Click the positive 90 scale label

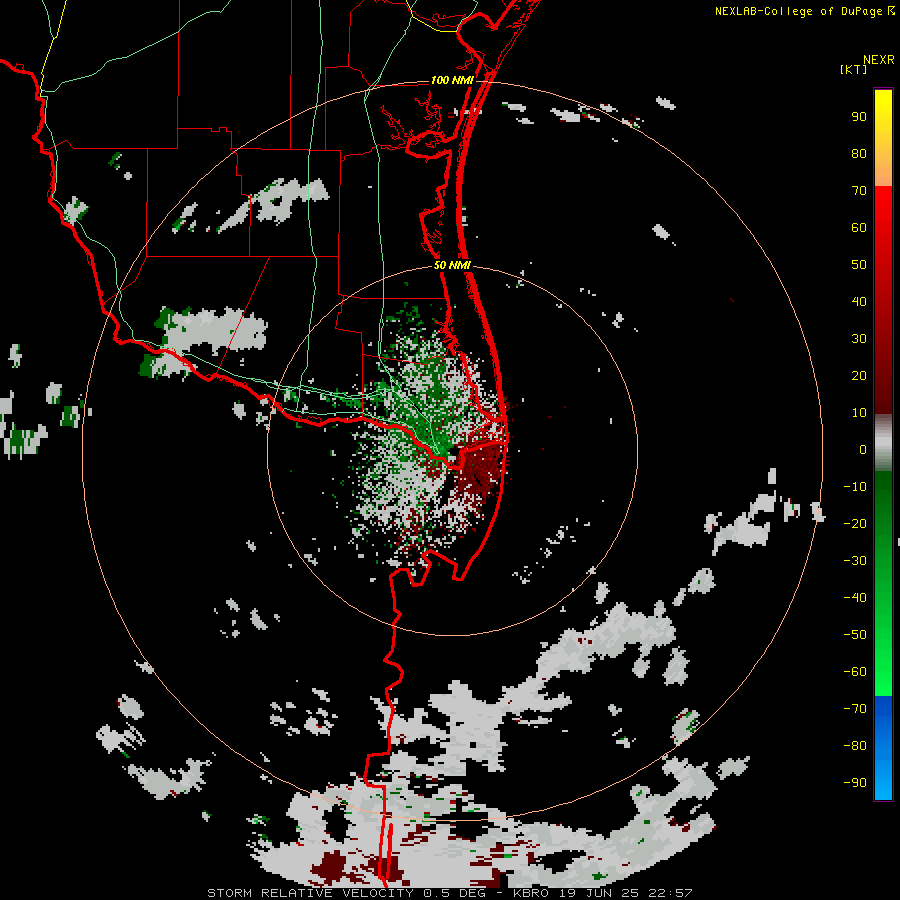click(859, 117)
